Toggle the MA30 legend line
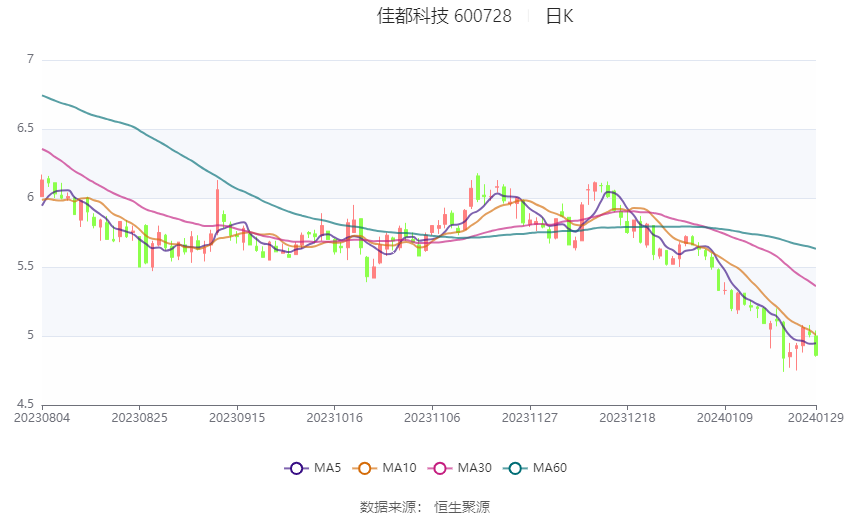The image size is (850, 517). click(x=460, y=468)
